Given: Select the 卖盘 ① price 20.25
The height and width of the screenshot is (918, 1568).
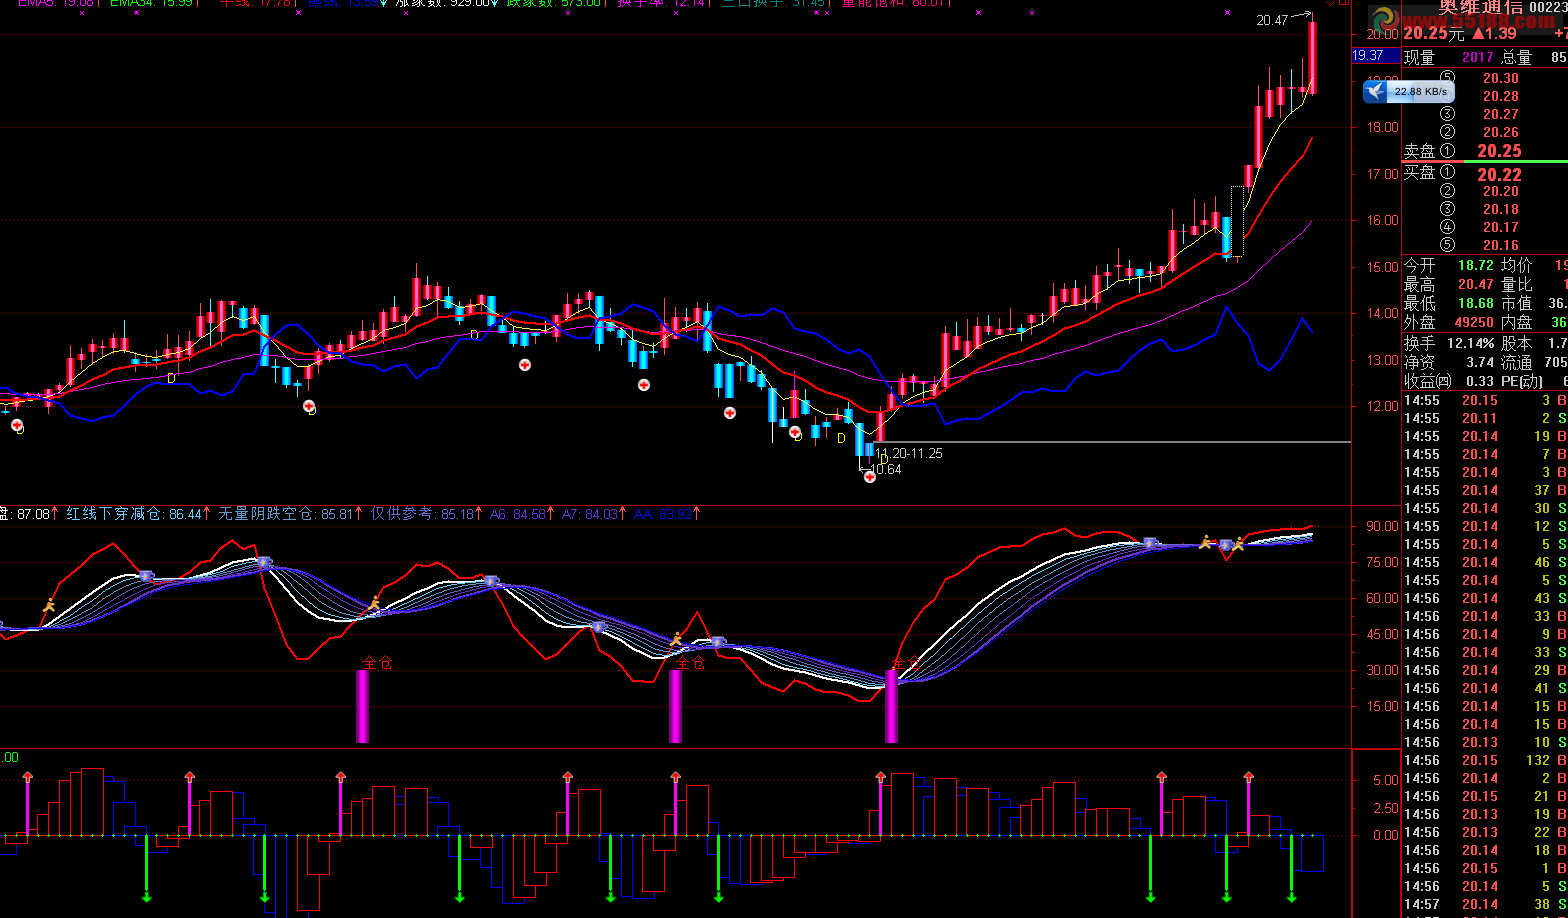Looking at the screenshot, I should click(x=1499, y=151).
